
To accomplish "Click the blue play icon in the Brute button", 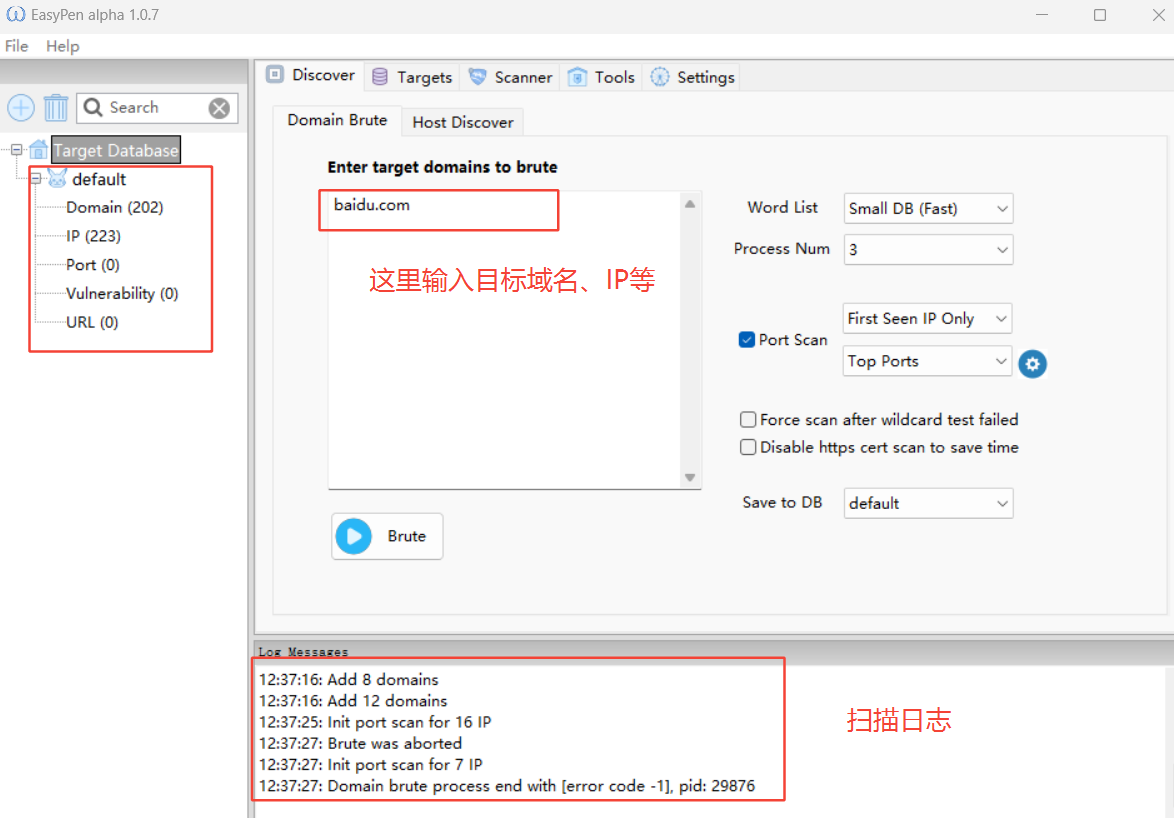I will click(353, 536).
